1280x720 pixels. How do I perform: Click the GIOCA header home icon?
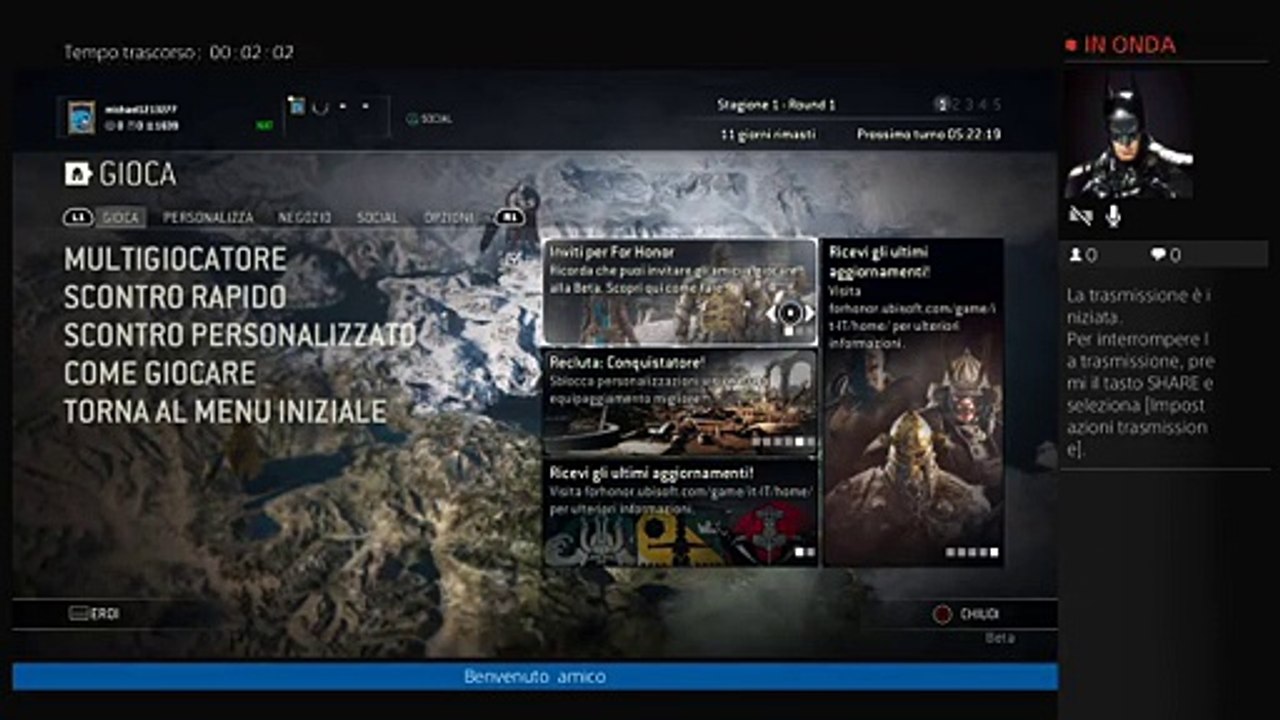(x=78, y=174)
